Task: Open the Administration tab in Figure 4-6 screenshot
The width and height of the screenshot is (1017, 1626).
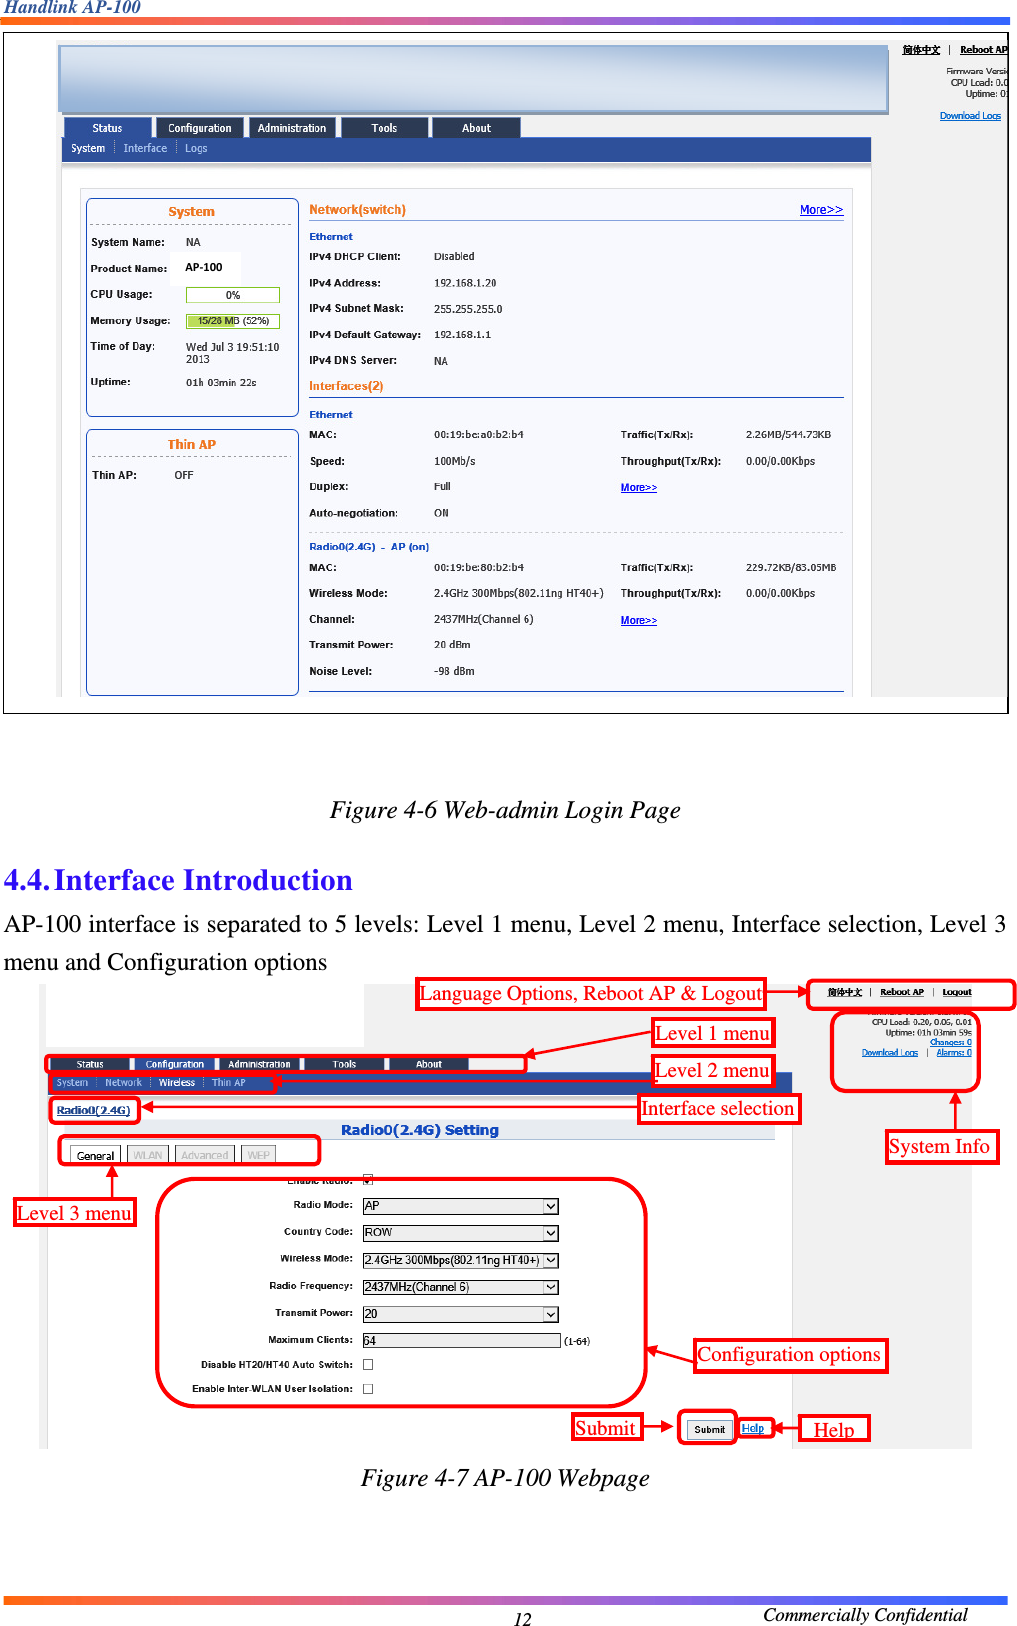Action: coord(292,128)
